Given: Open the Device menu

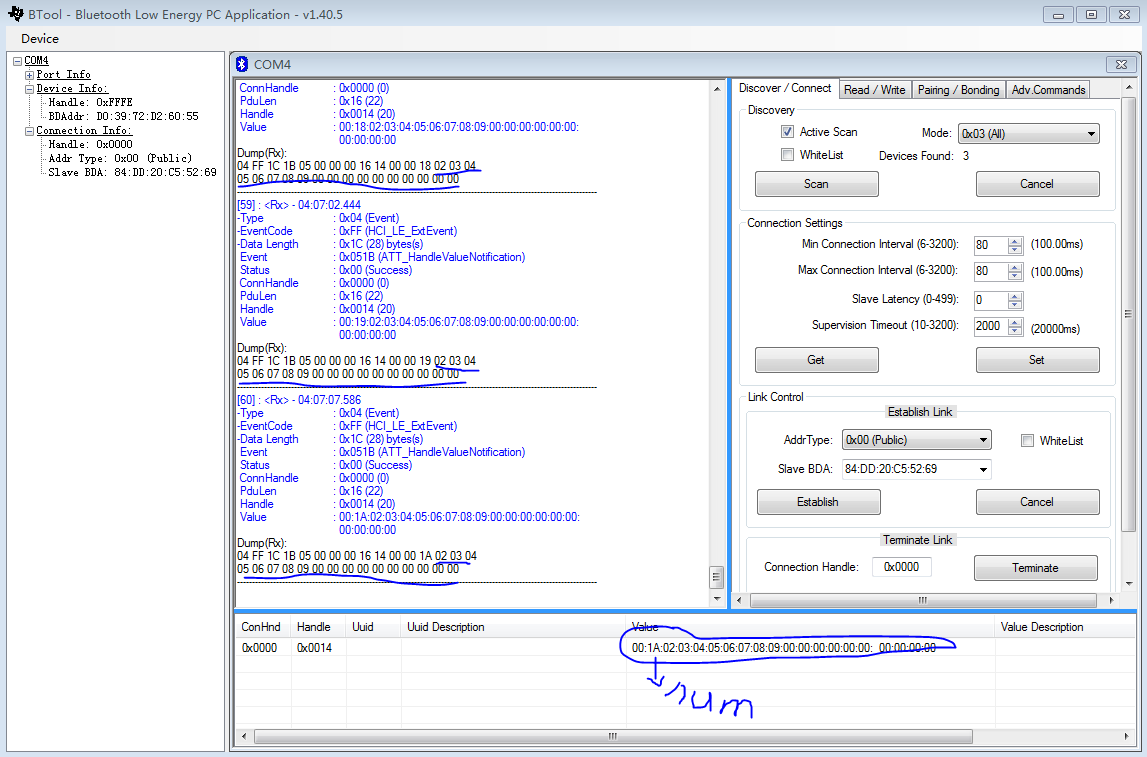Looking at the screenshot, I should click(x=40, y=39).
